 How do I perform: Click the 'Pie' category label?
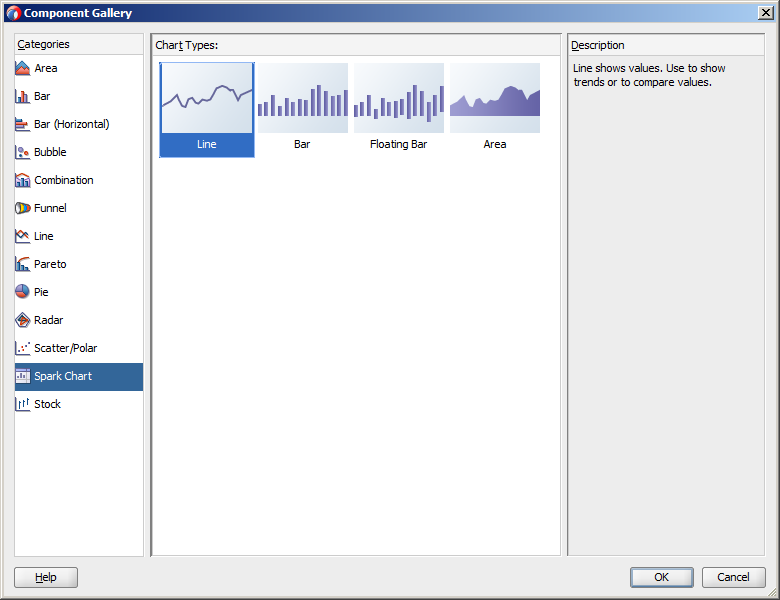click(x=41, y=292)
